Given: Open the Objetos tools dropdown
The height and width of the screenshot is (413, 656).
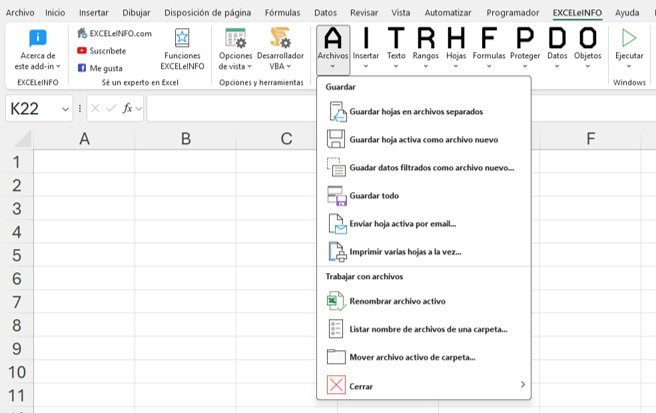Looking at the screenshot, I should pyautogui.click(x=587, y=49).
